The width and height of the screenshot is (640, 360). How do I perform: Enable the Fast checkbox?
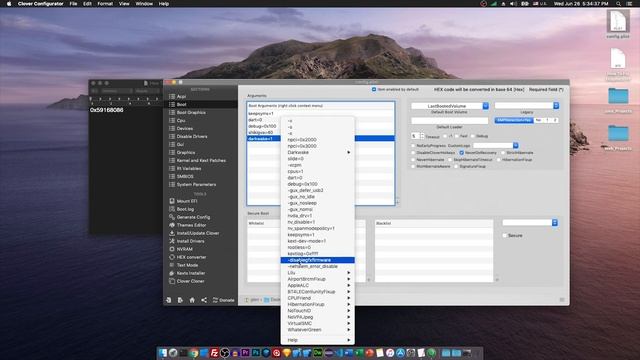pyautogui.click(x=457, y=136)
